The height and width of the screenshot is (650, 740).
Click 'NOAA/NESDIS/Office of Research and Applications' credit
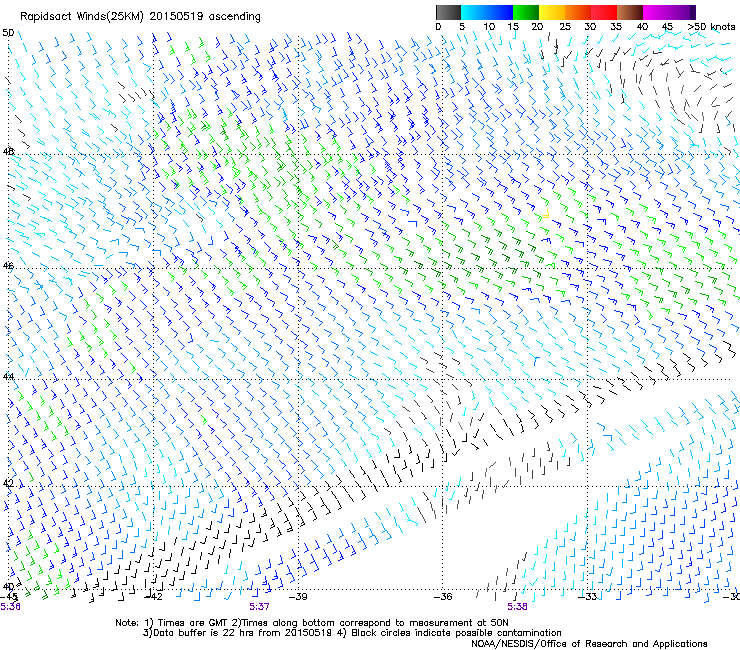[x=589, y=644]
